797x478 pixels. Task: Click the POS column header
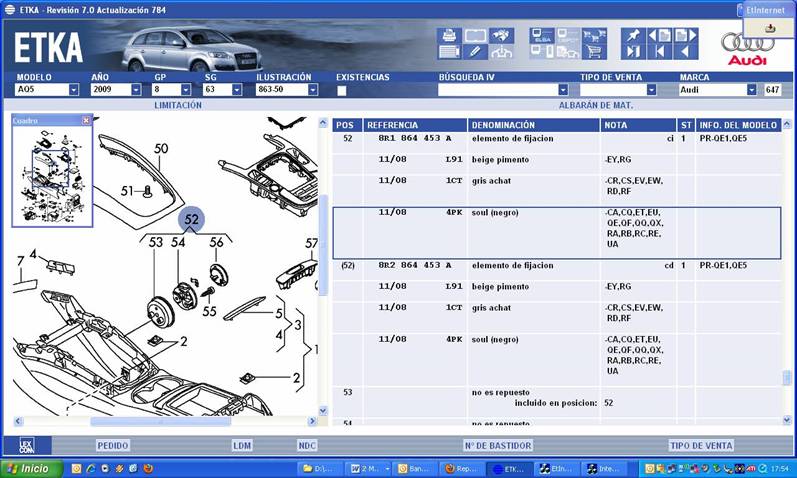(347, 125)
